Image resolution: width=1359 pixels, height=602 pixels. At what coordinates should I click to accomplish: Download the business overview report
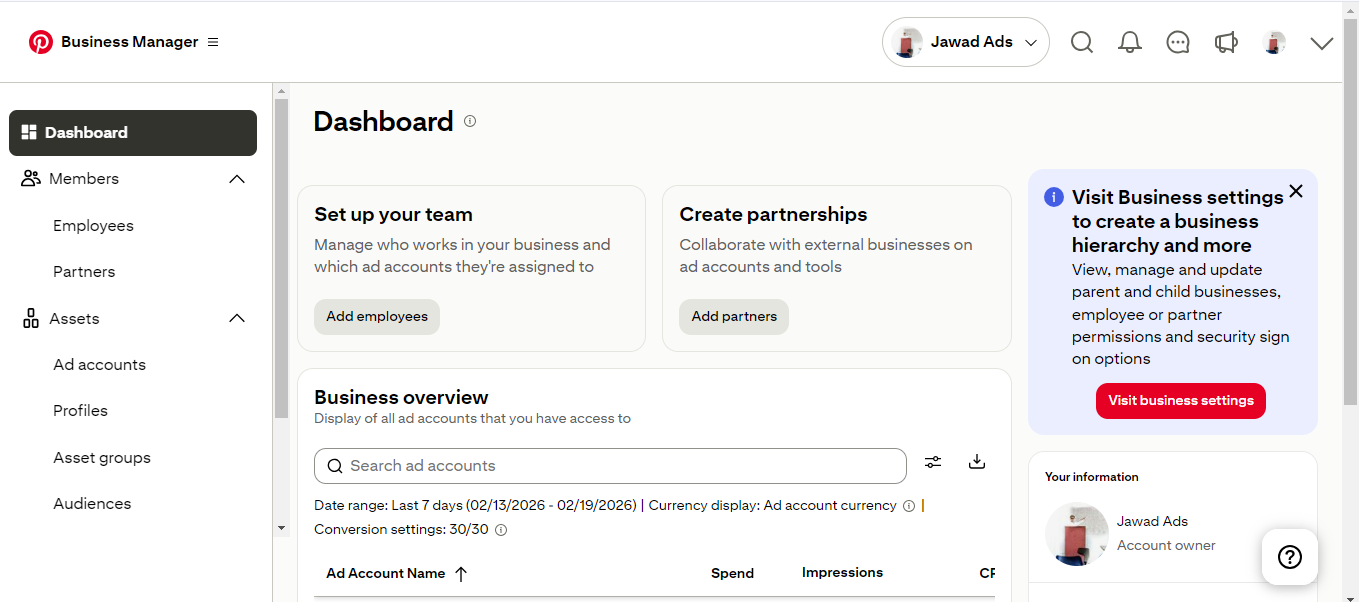(x=977, y=462)
